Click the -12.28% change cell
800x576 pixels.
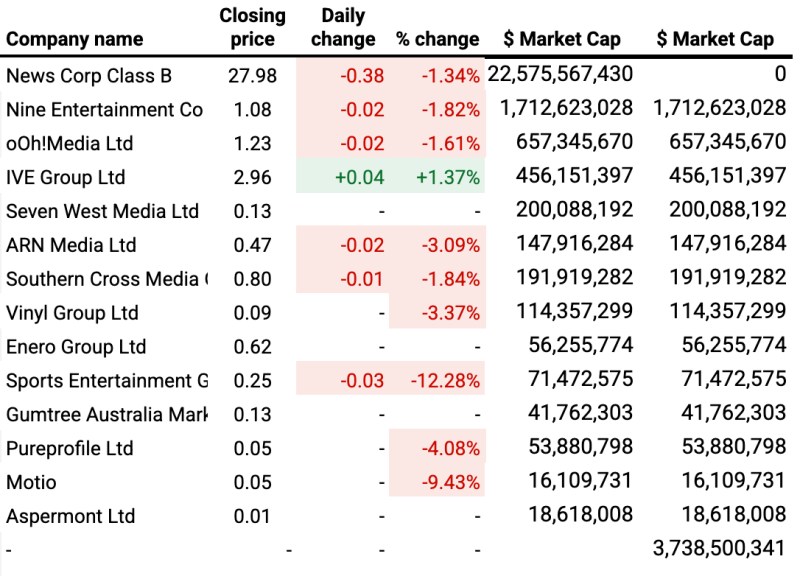click(x=443, y=381)
